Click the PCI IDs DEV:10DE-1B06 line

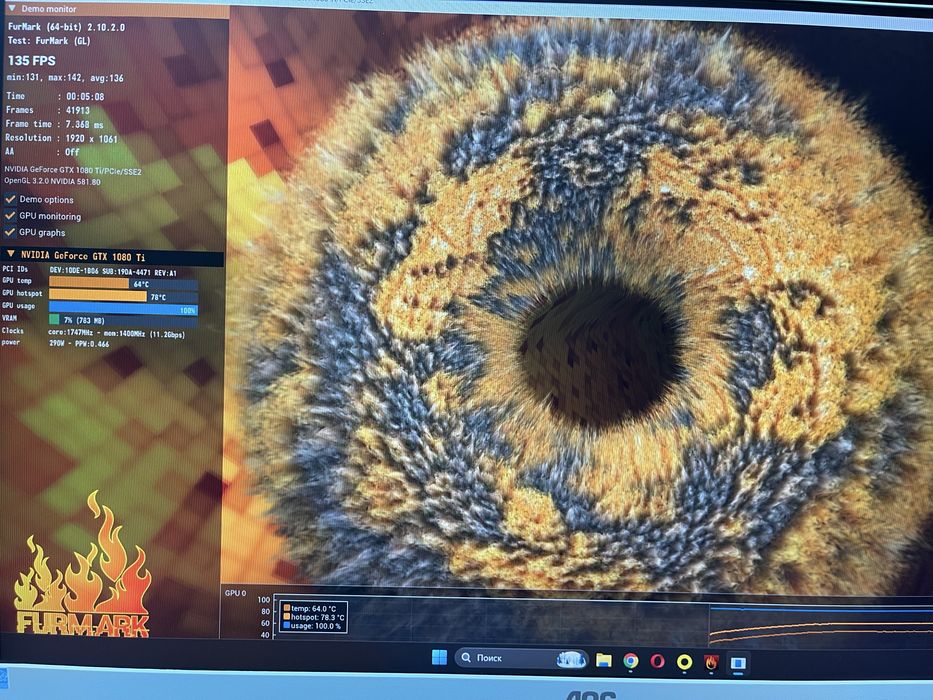point(89,270)
